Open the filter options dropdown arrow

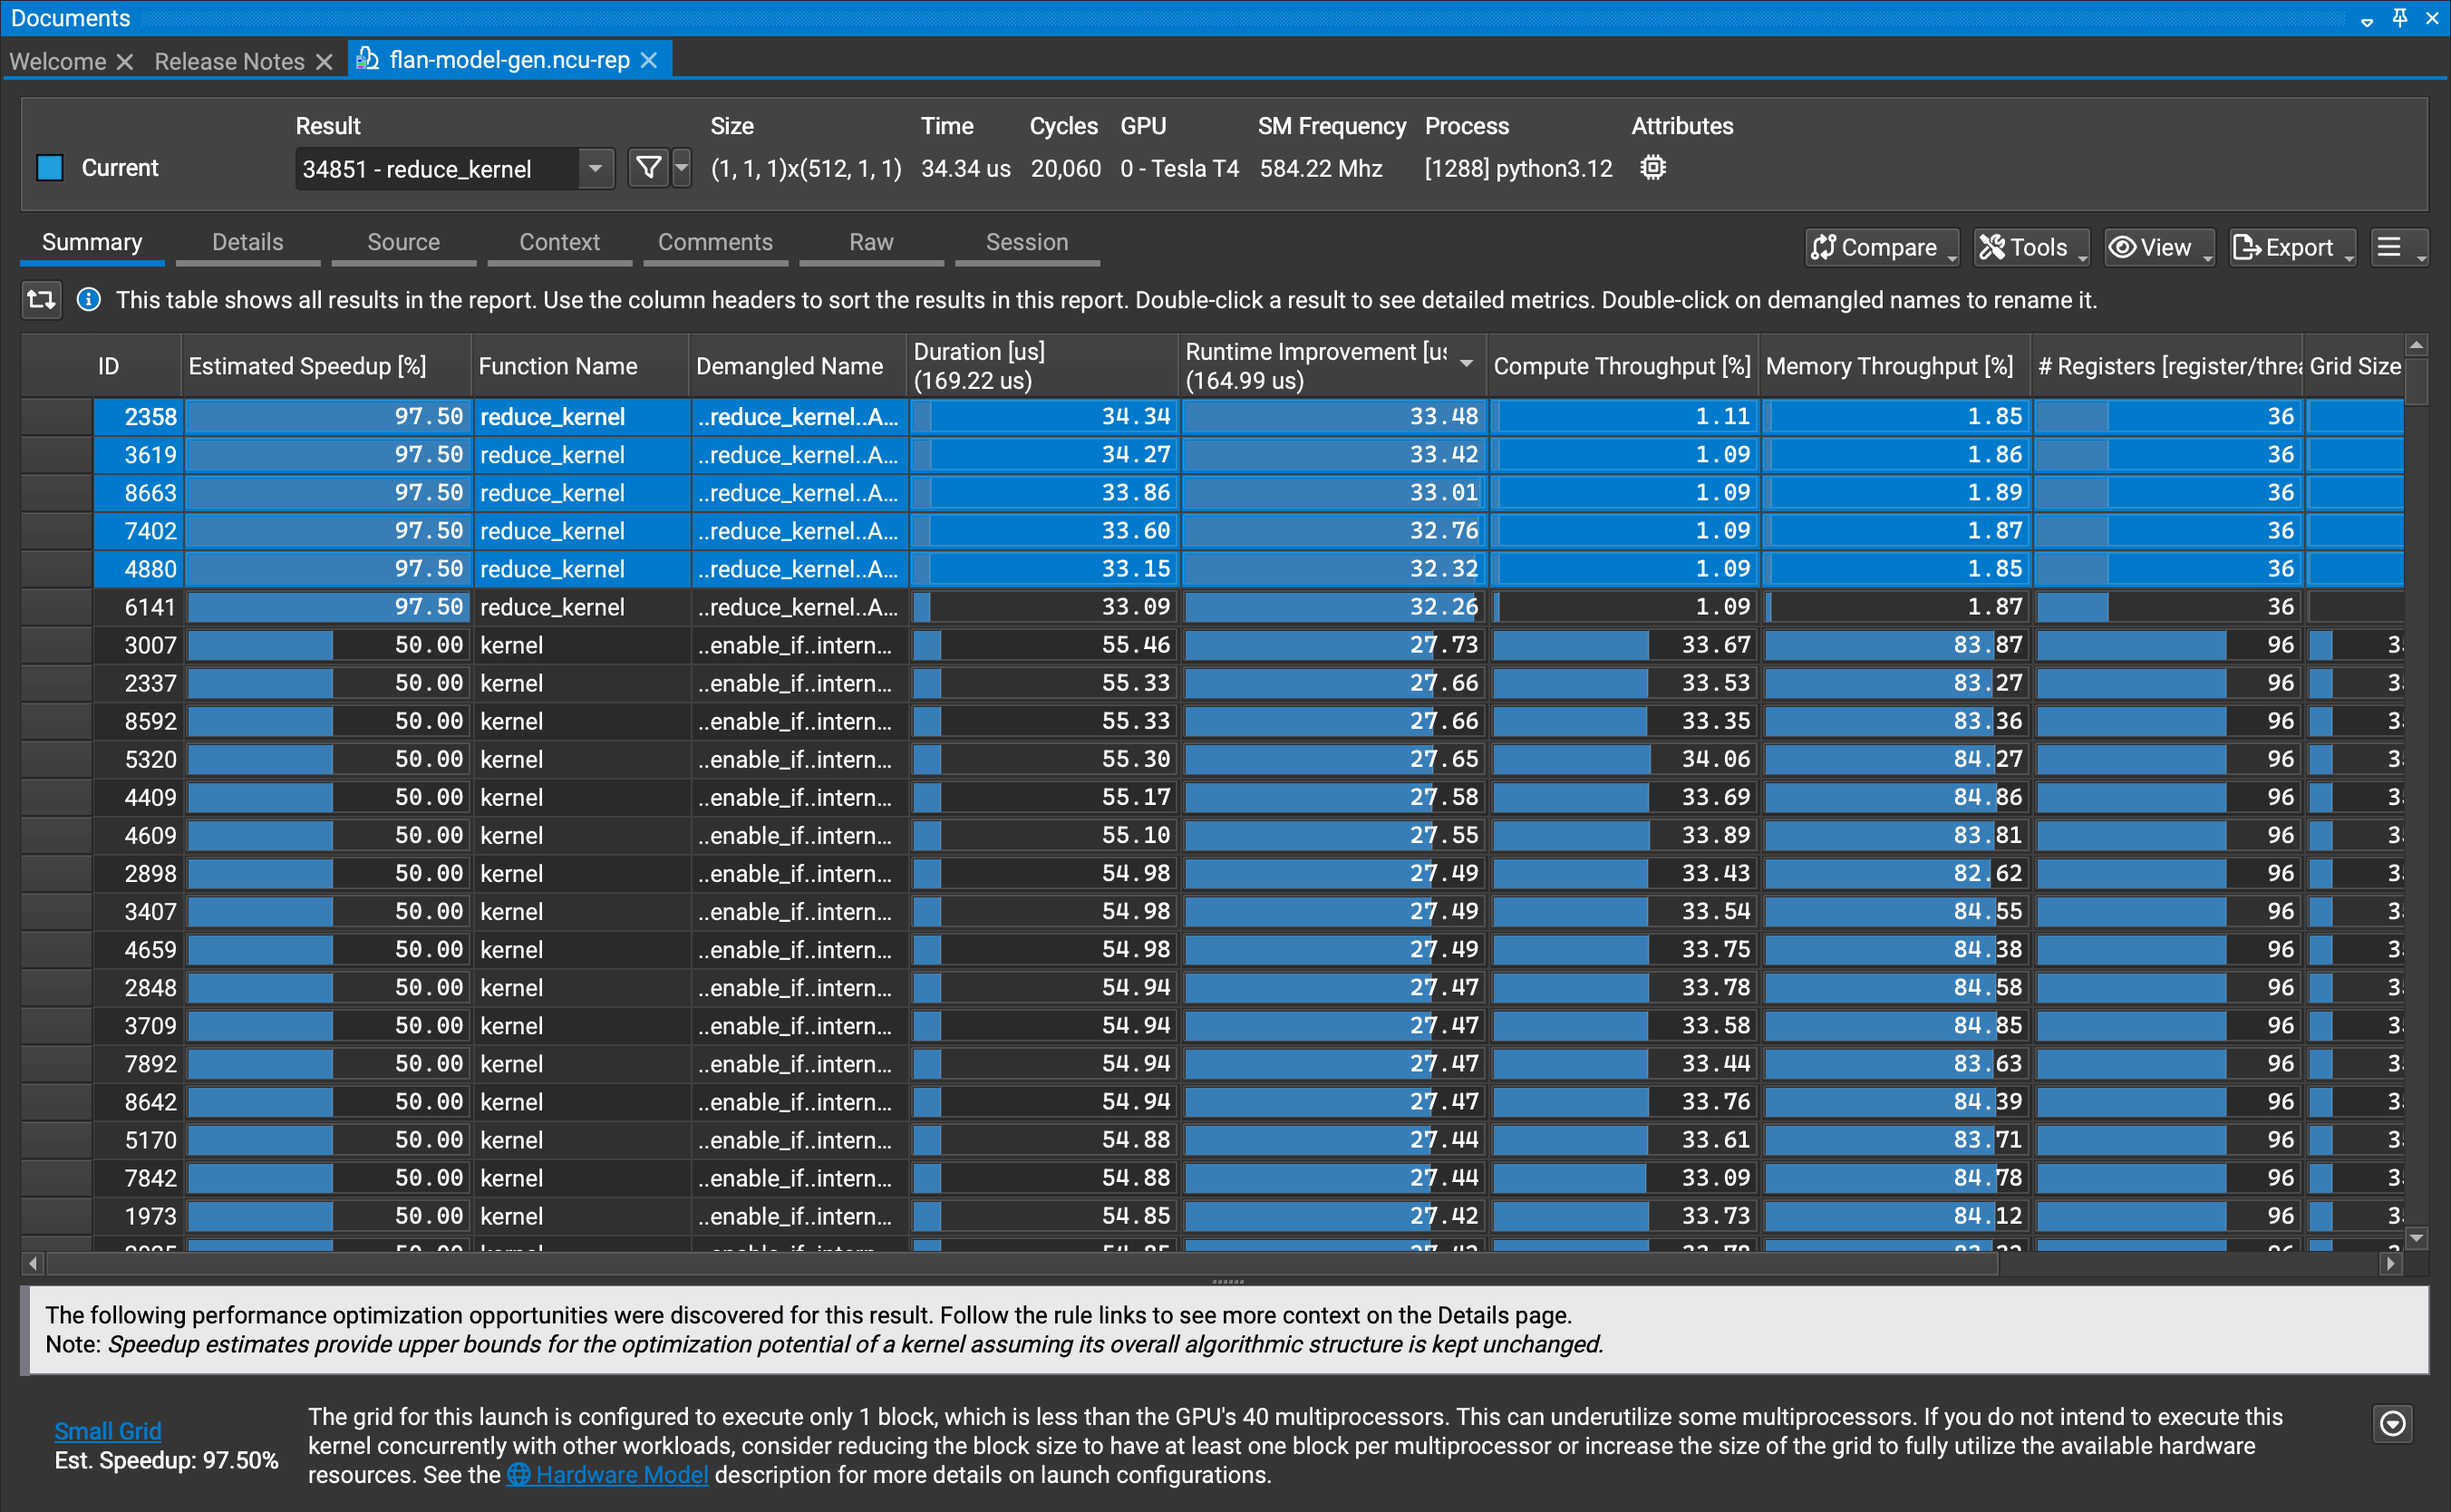click(682, 168)
